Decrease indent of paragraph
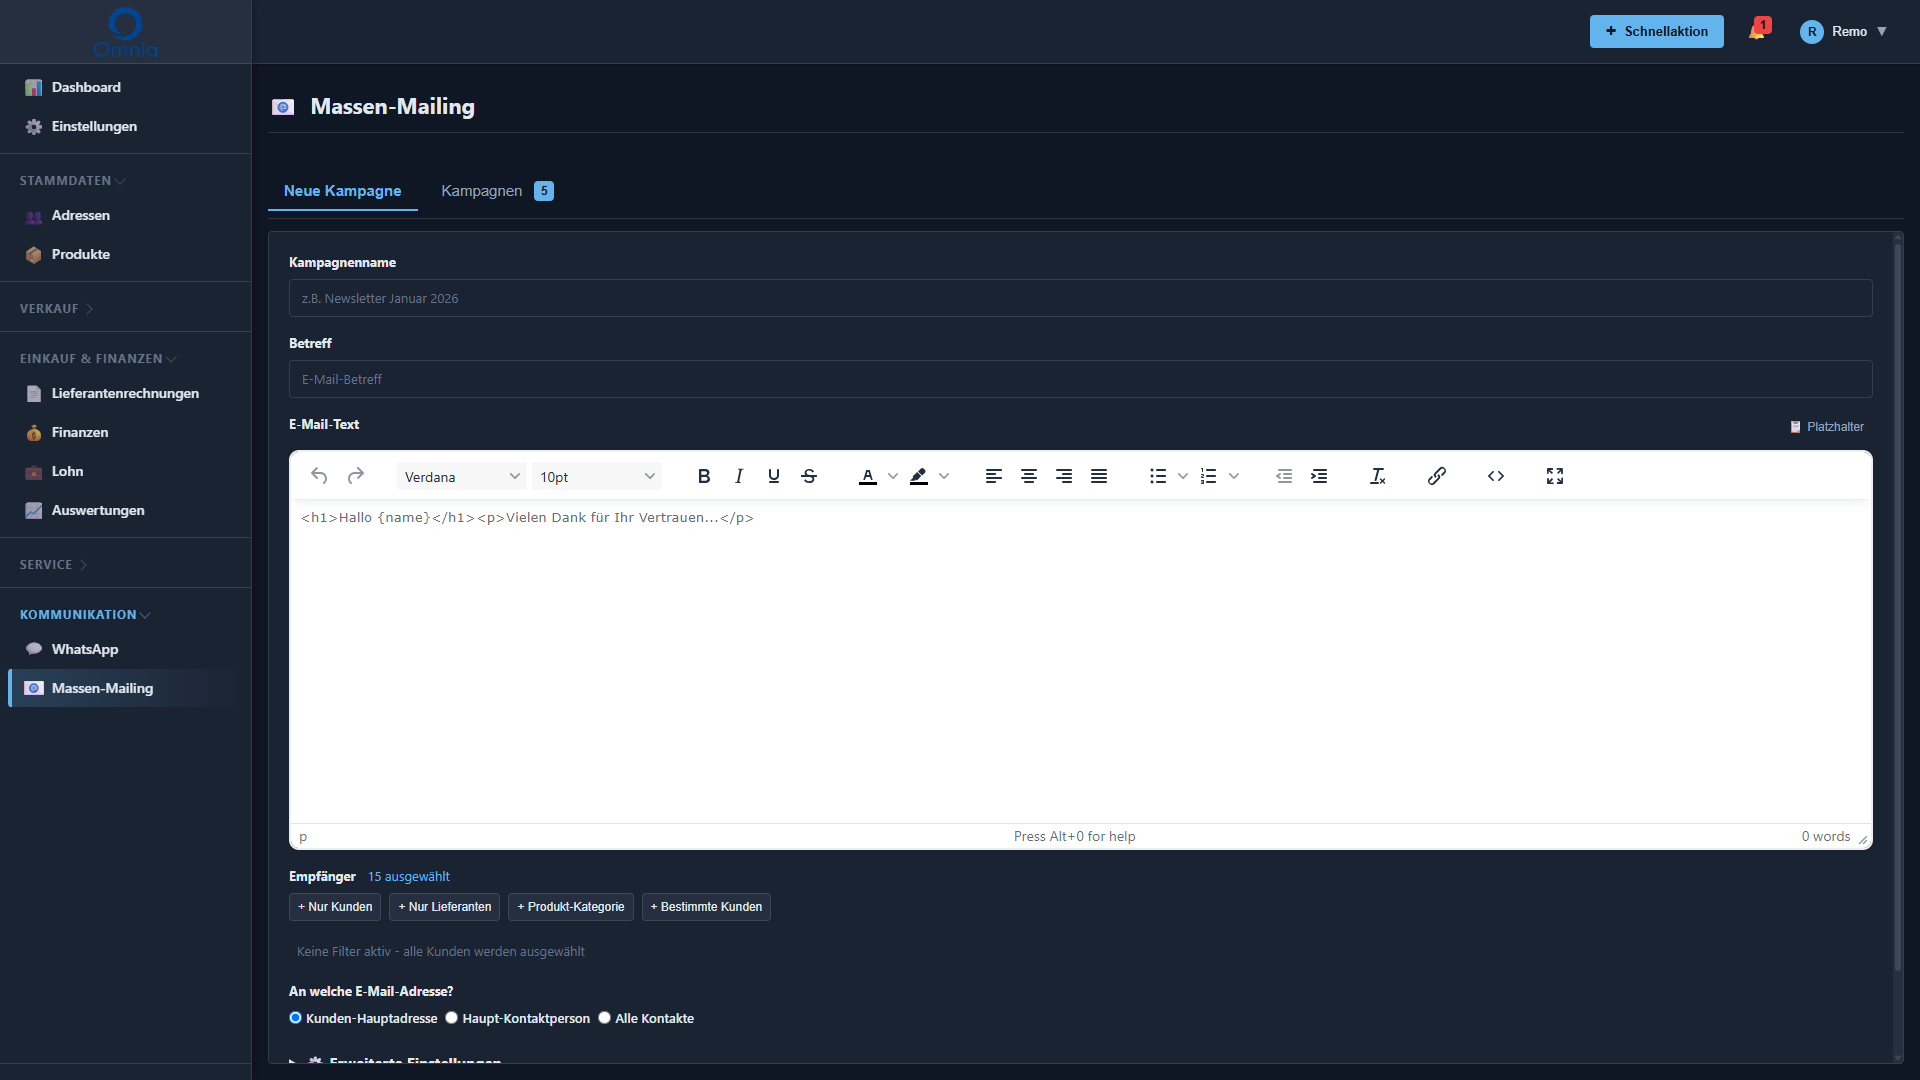 (x=1284, y=476)
